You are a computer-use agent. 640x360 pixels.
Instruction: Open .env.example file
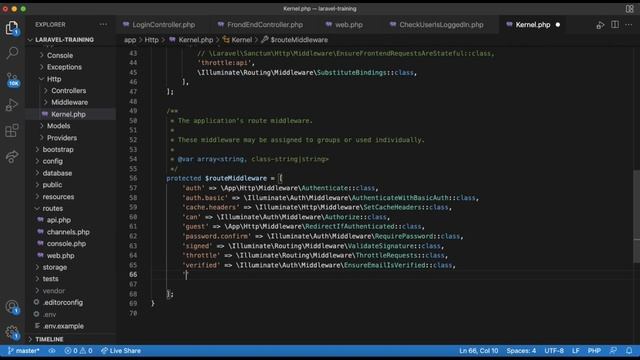[x=63, y=326]
